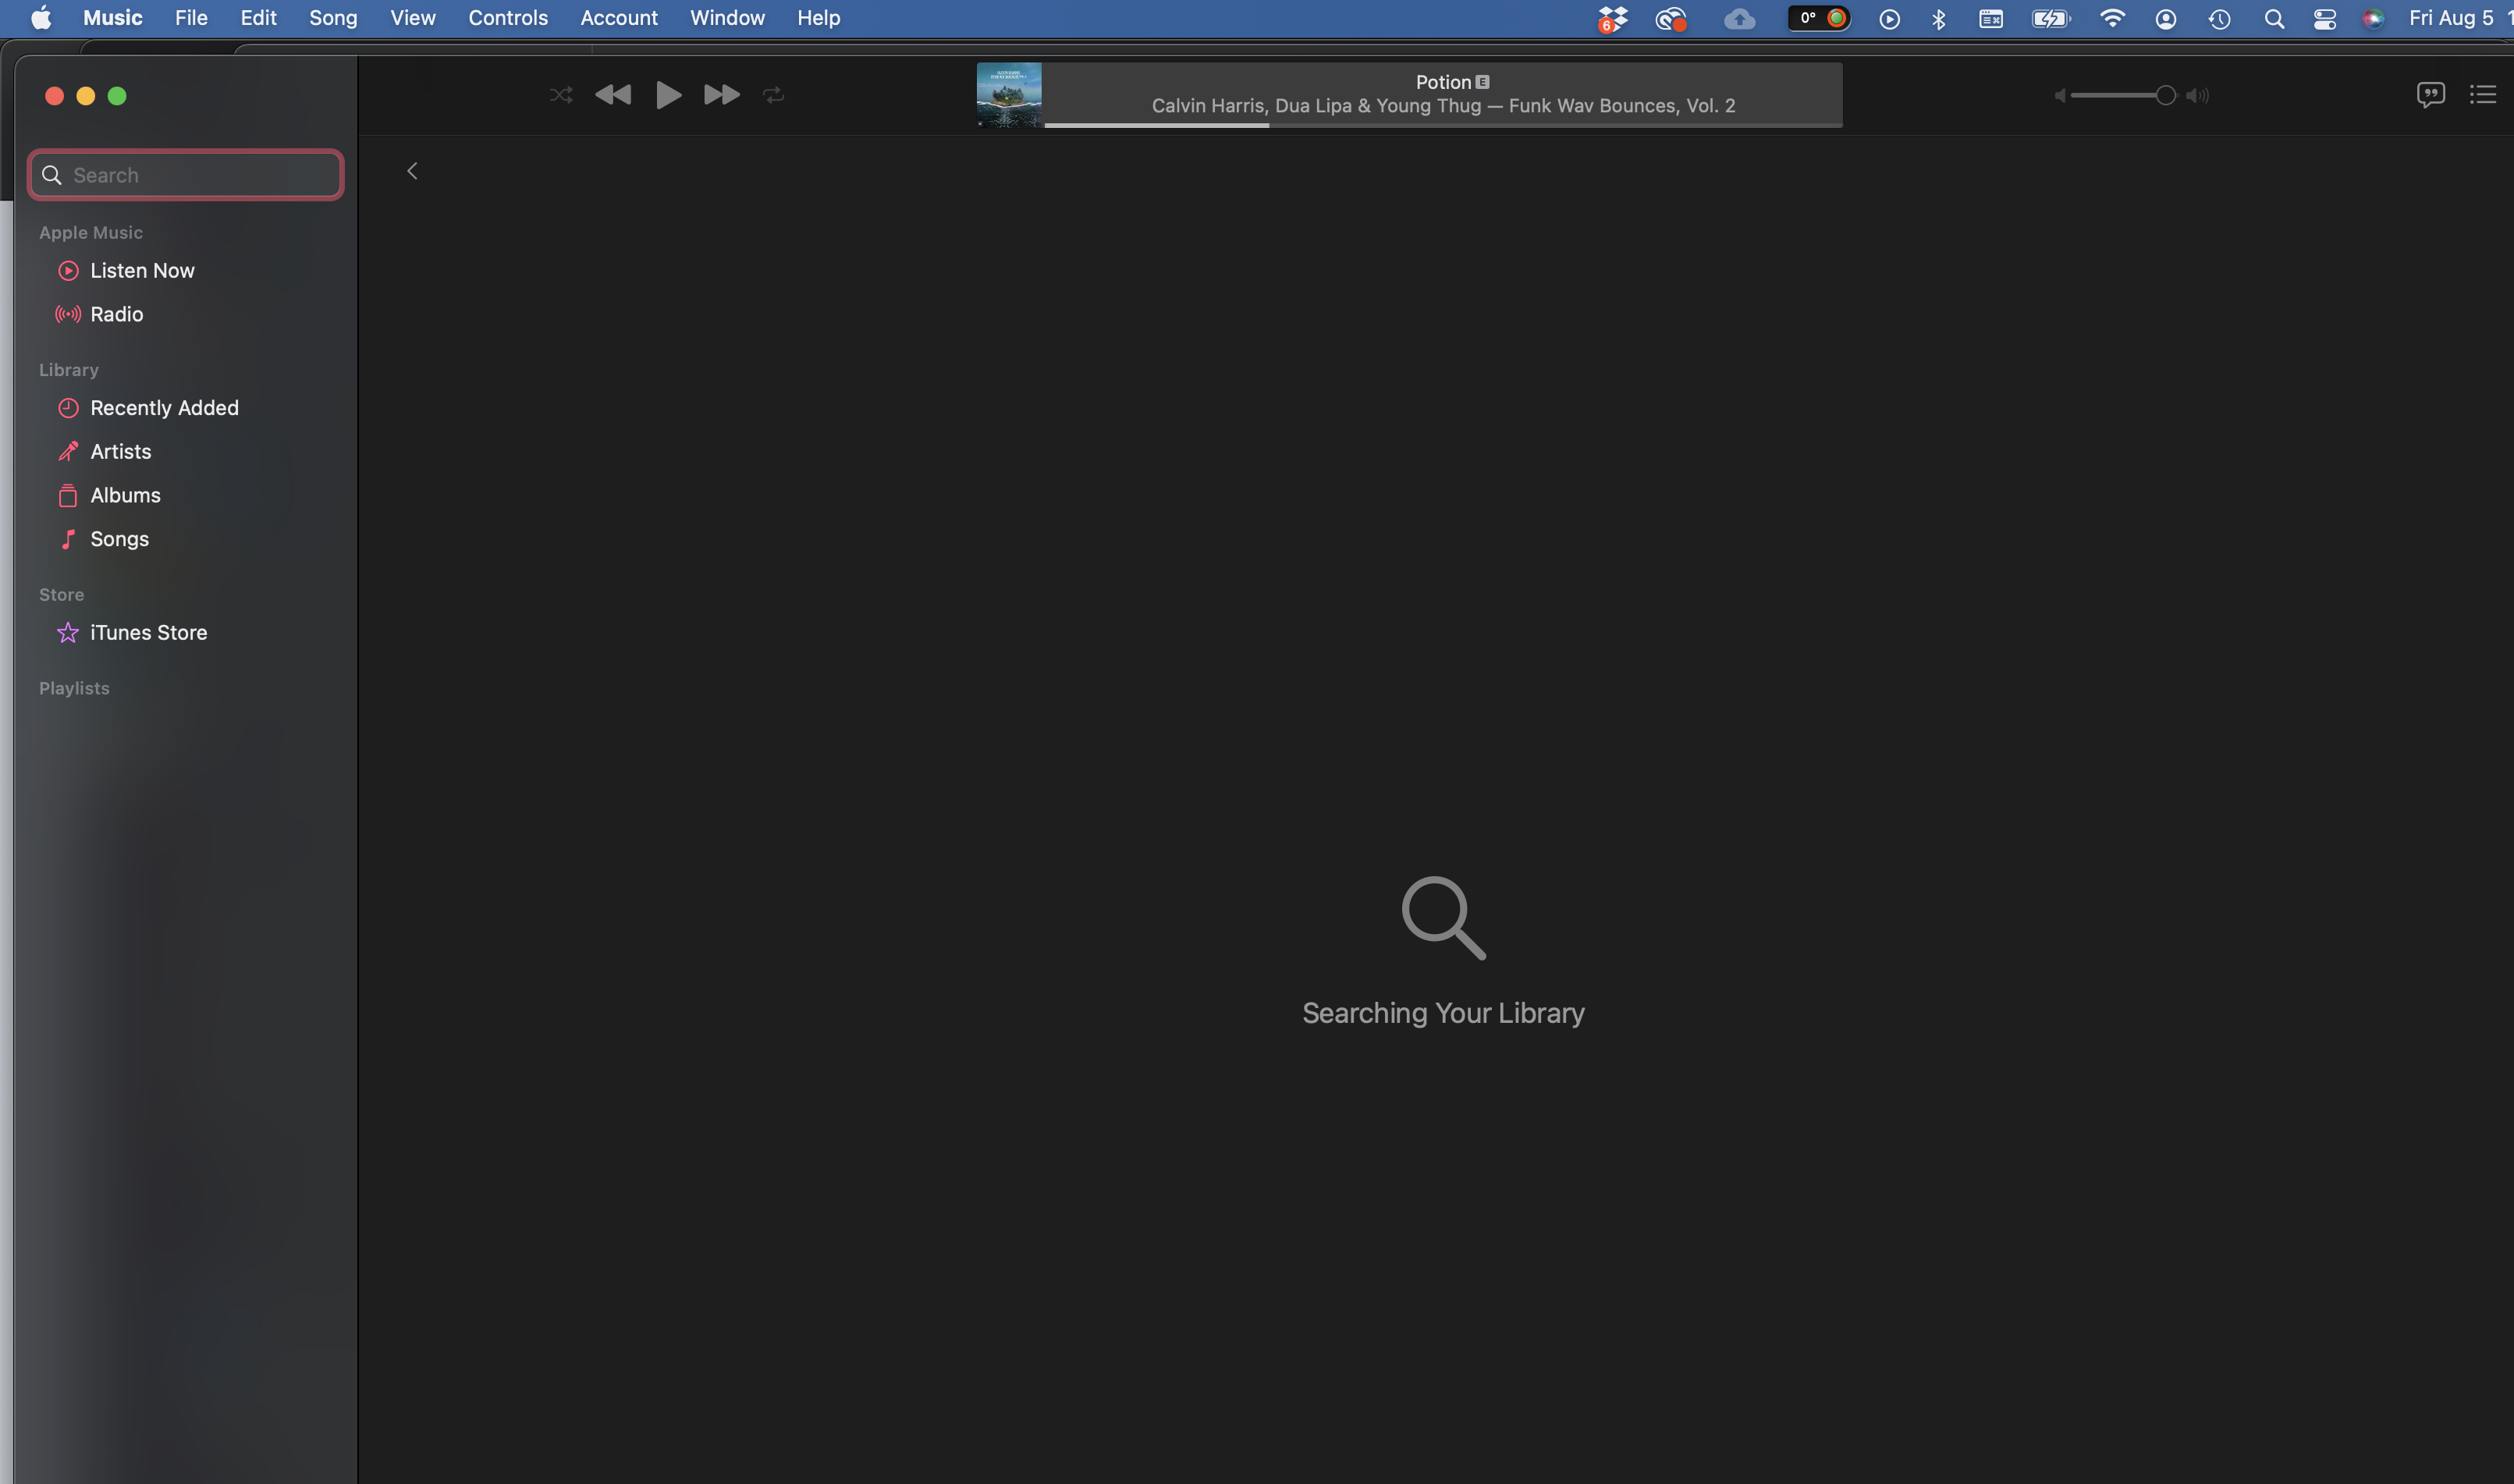
Task: Toggle repeat mode
Action: pyautogui.click(x=774, y=95)
